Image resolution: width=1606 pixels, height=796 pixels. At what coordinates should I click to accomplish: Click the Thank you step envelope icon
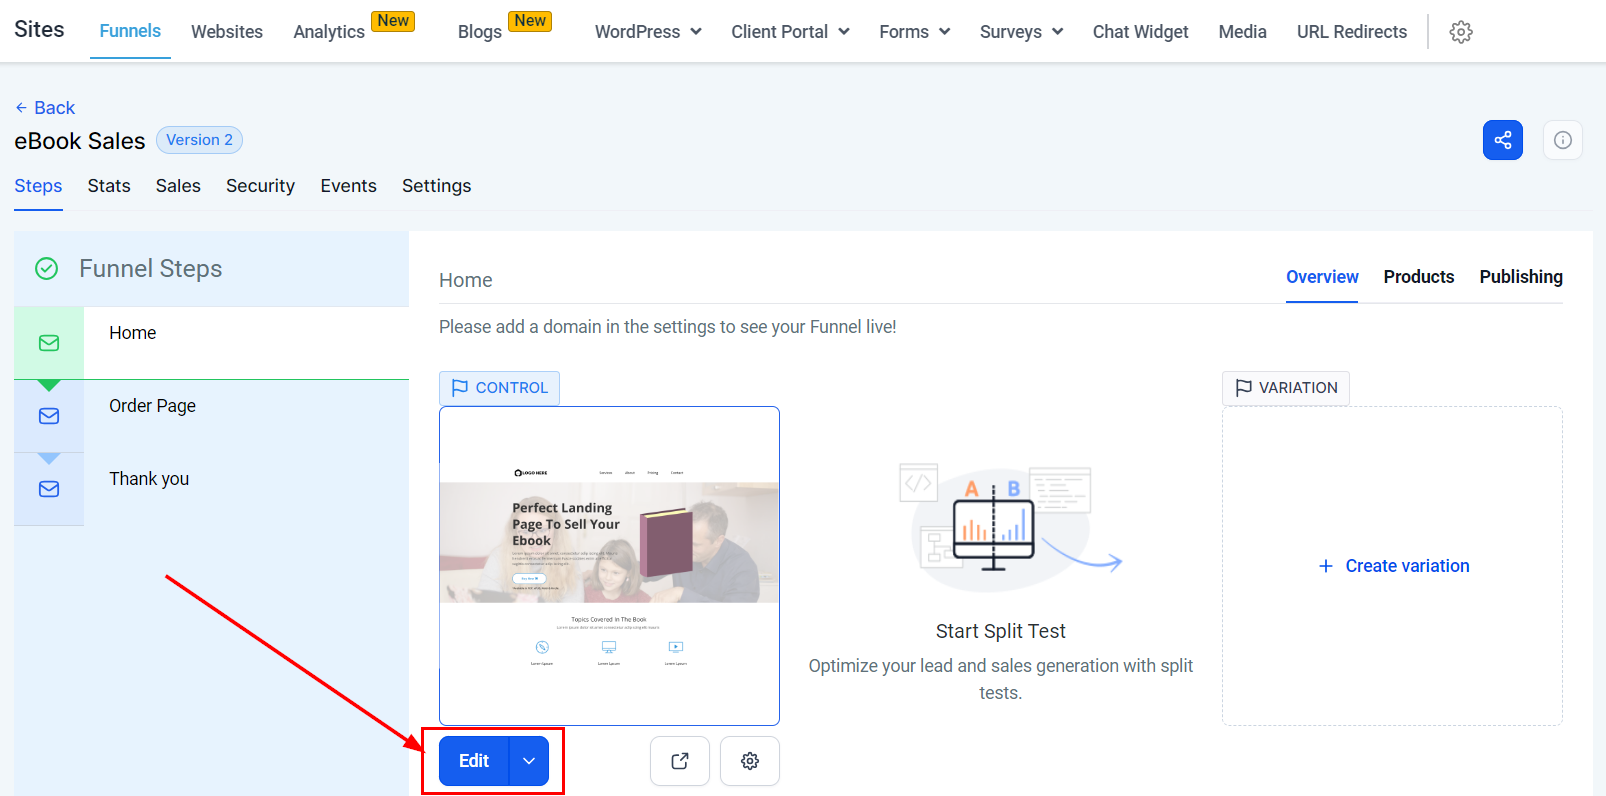(x=49, y=489)
